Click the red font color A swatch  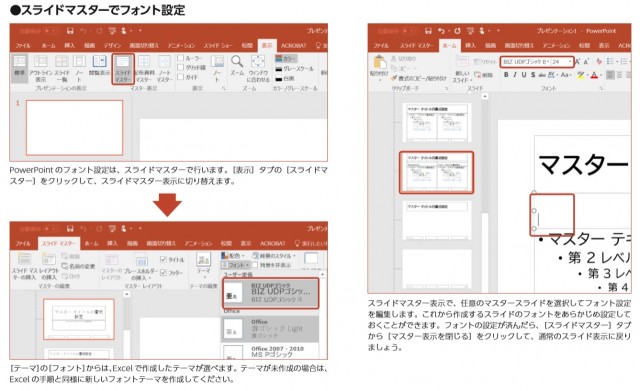[594, 75]
